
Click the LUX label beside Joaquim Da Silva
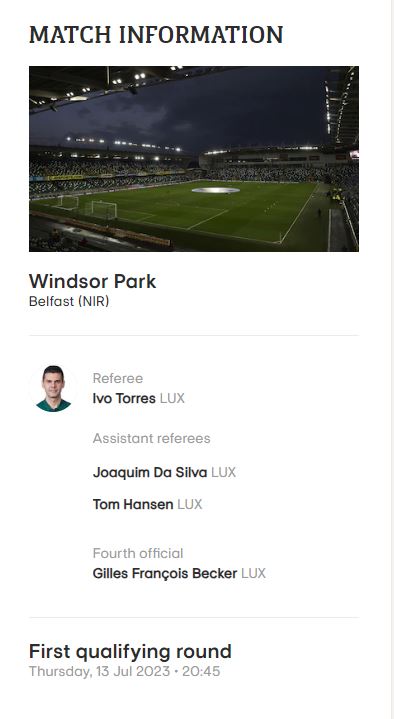tap(223, 472)
